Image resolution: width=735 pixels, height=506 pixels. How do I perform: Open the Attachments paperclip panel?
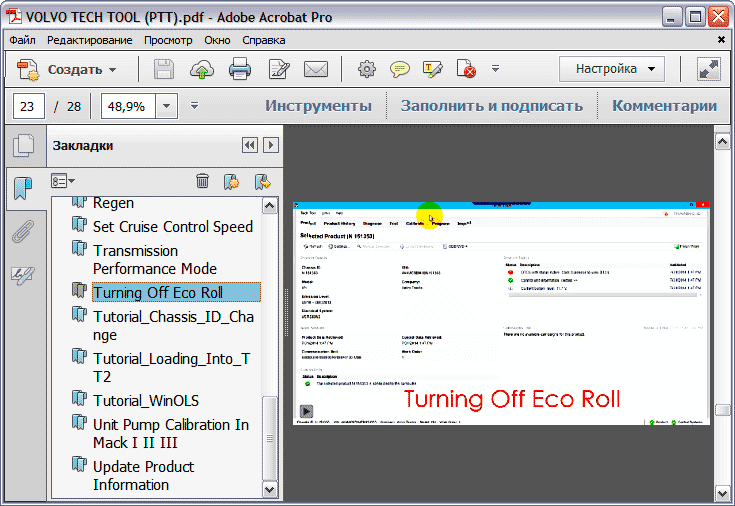point(22,232)
